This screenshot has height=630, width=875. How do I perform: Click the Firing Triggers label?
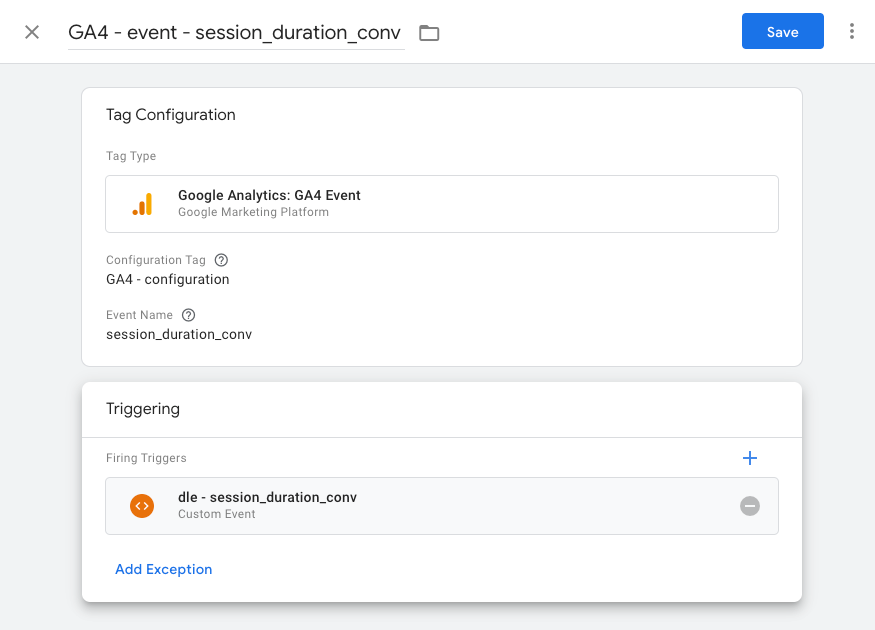pos(146,458)
